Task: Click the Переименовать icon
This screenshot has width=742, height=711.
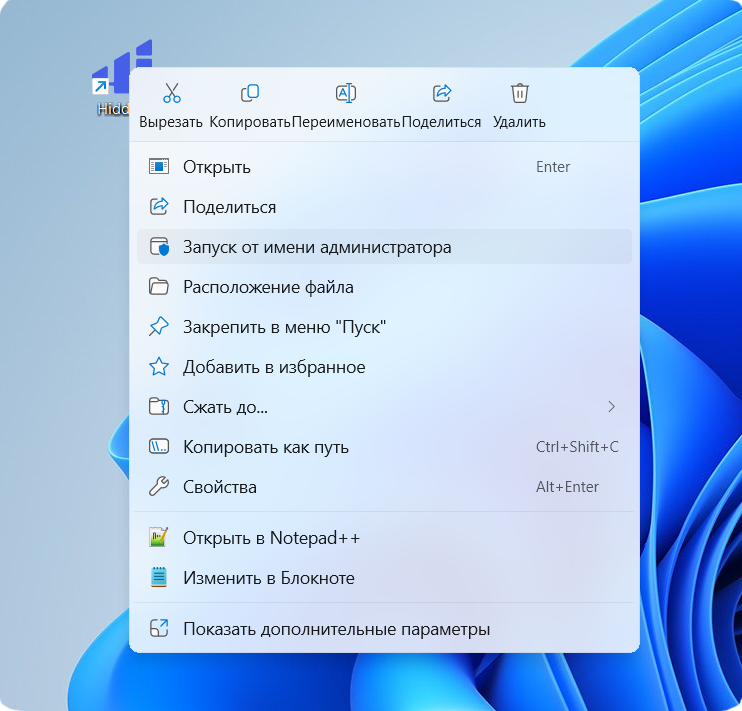Action: pyautogui.click(x=346, y=94)
